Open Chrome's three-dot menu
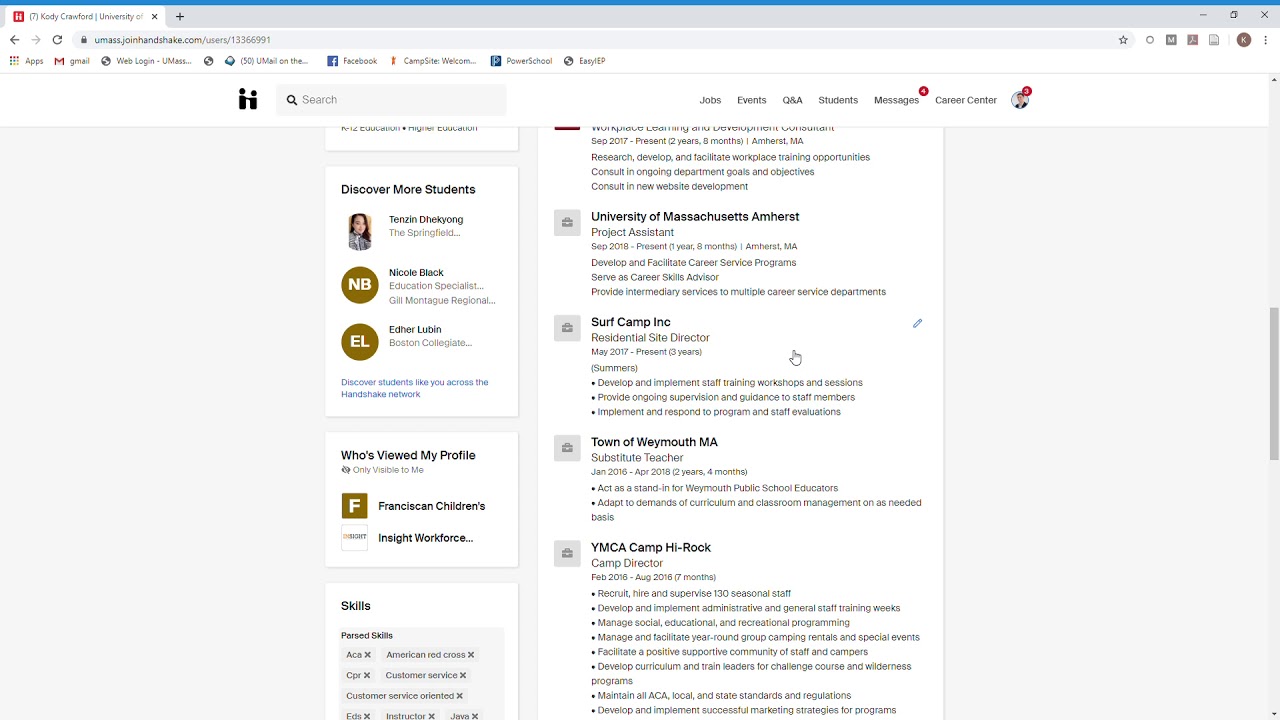Screen dimensions: 1280x720 tap(1265, 40)
